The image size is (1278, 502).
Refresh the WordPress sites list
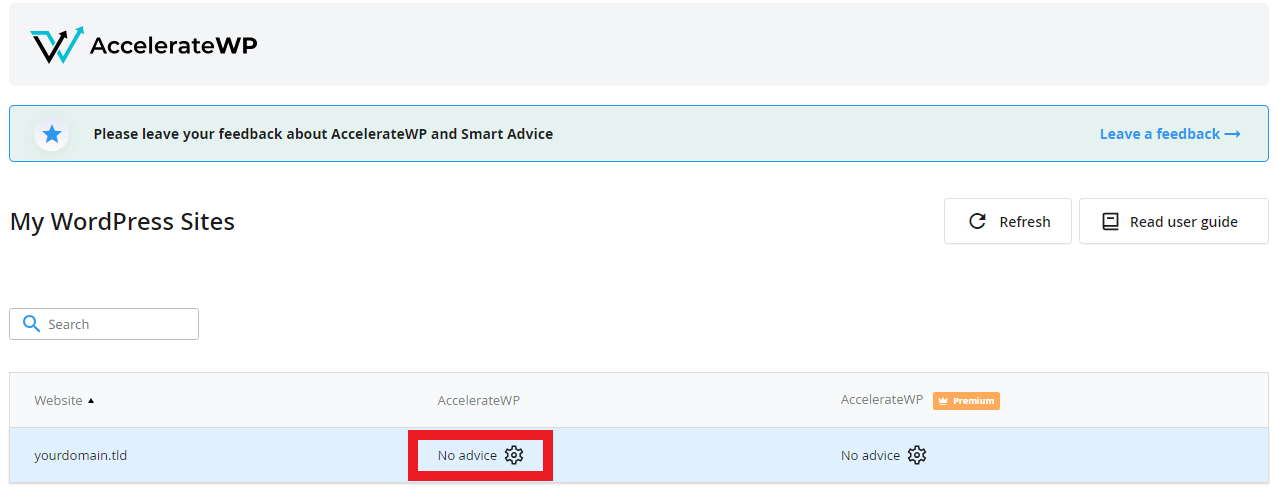point(1008,221)
